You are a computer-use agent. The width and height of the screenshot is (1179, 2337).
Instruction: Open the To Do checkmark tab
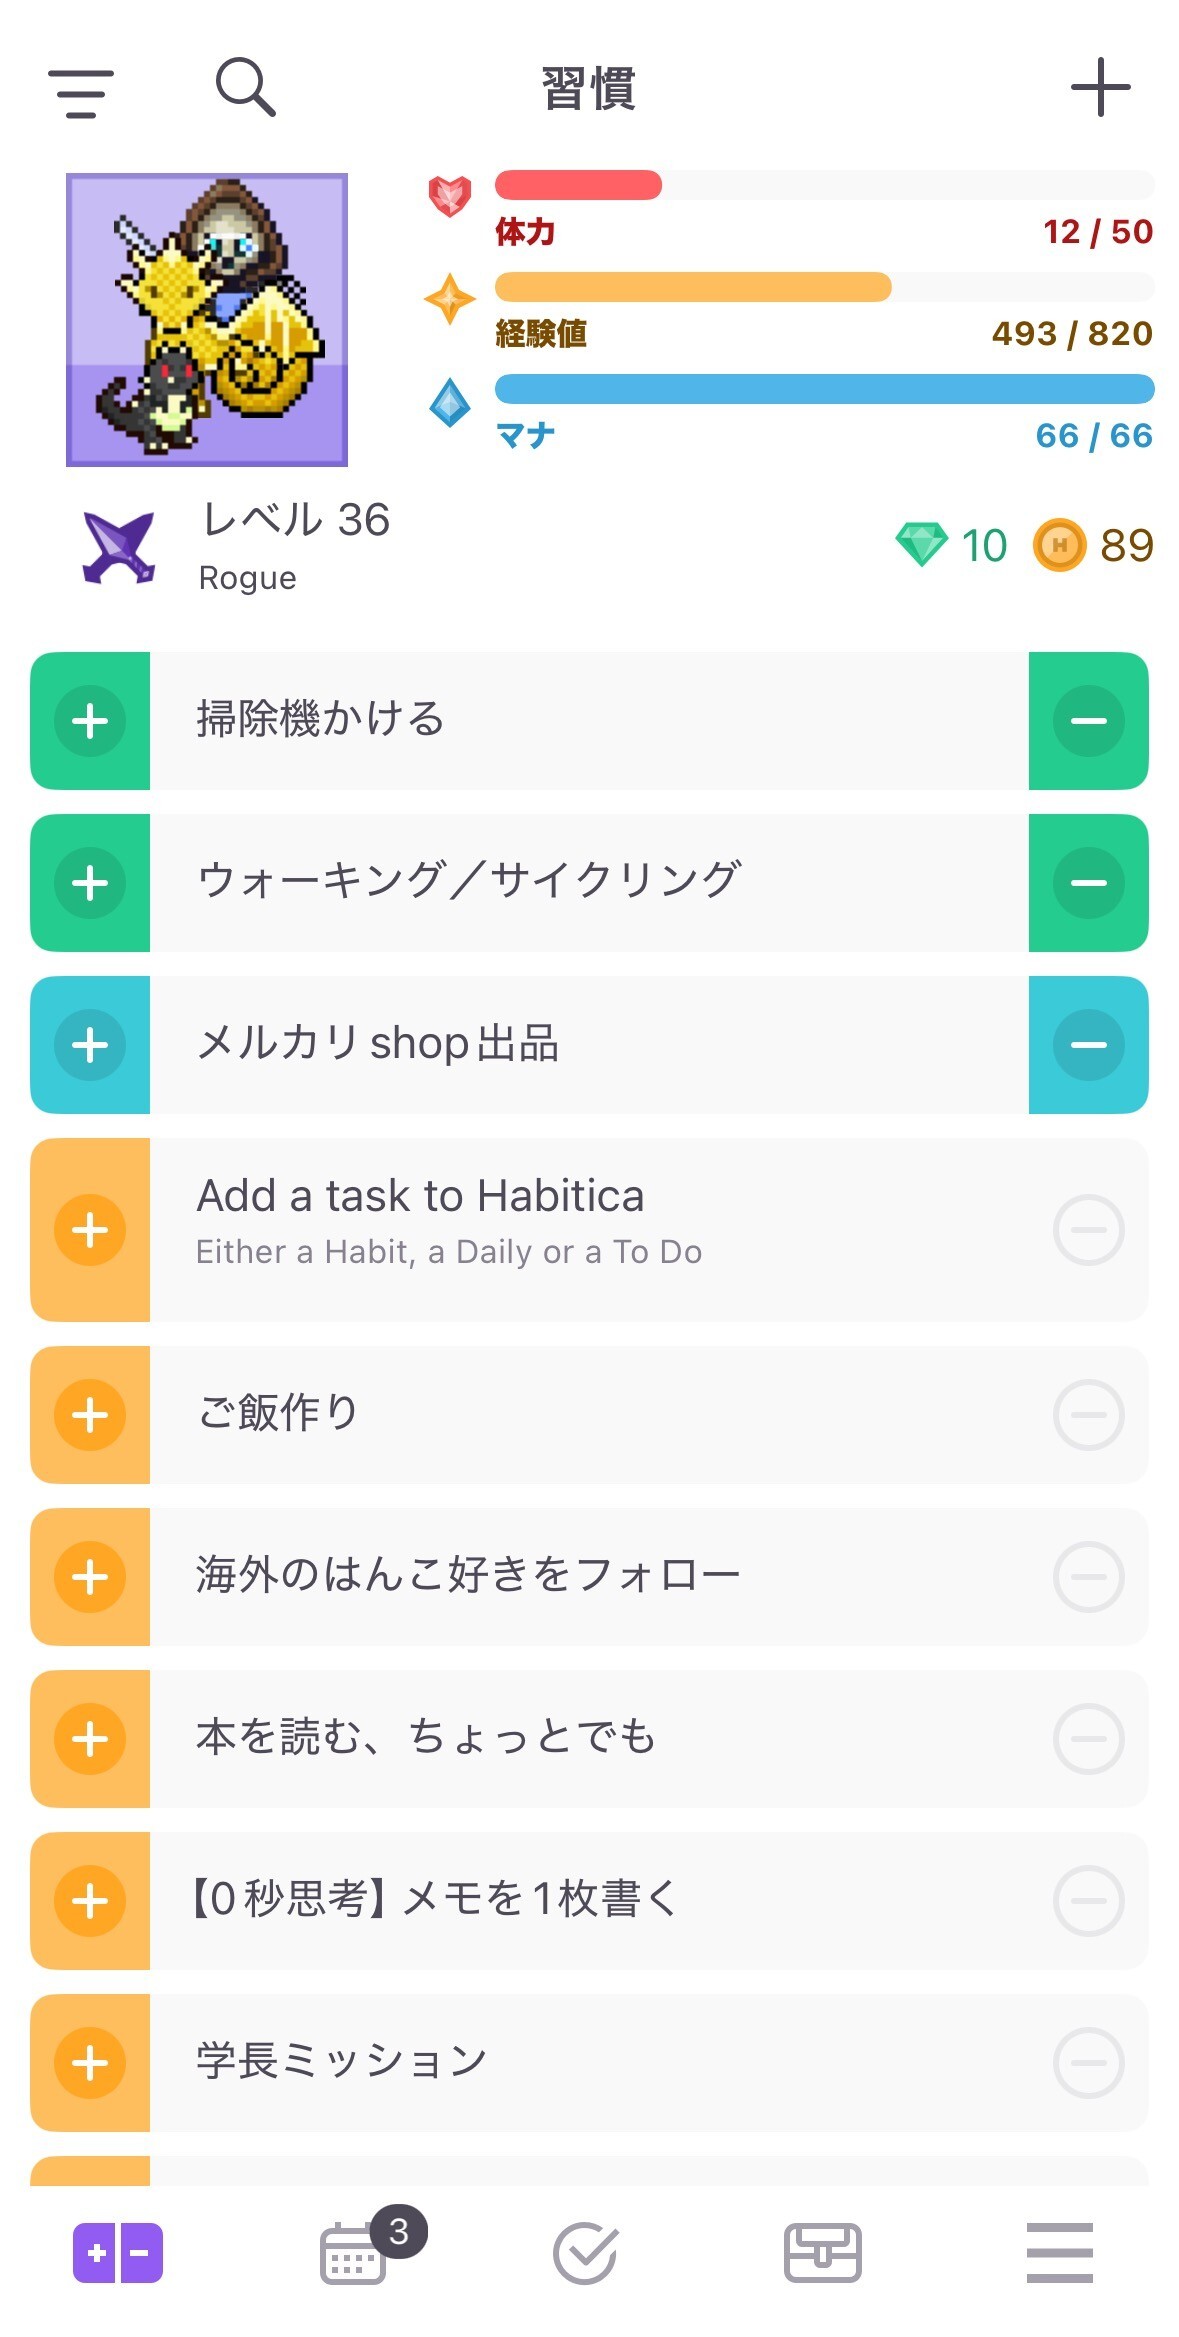tap(586, 2253)
